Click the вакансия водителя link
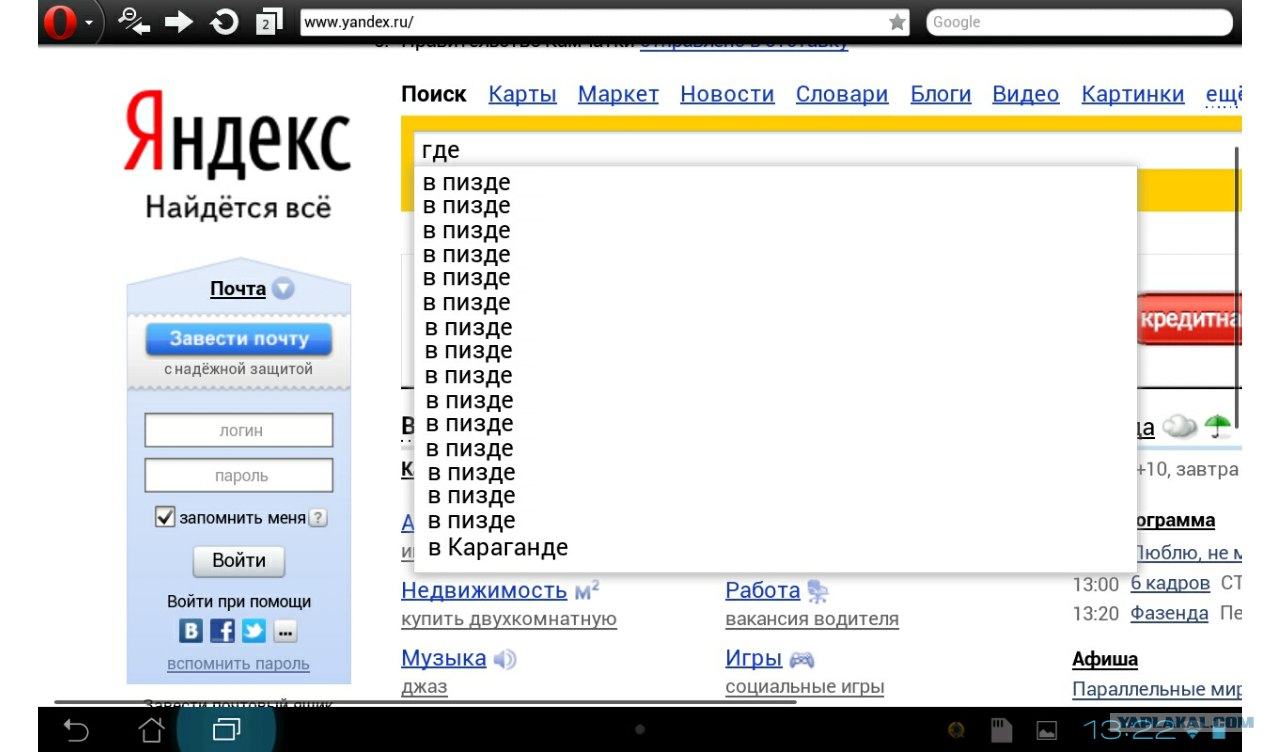Image resolution: width=1280 pixels, height=752 pixels. [x=812, y=619]
